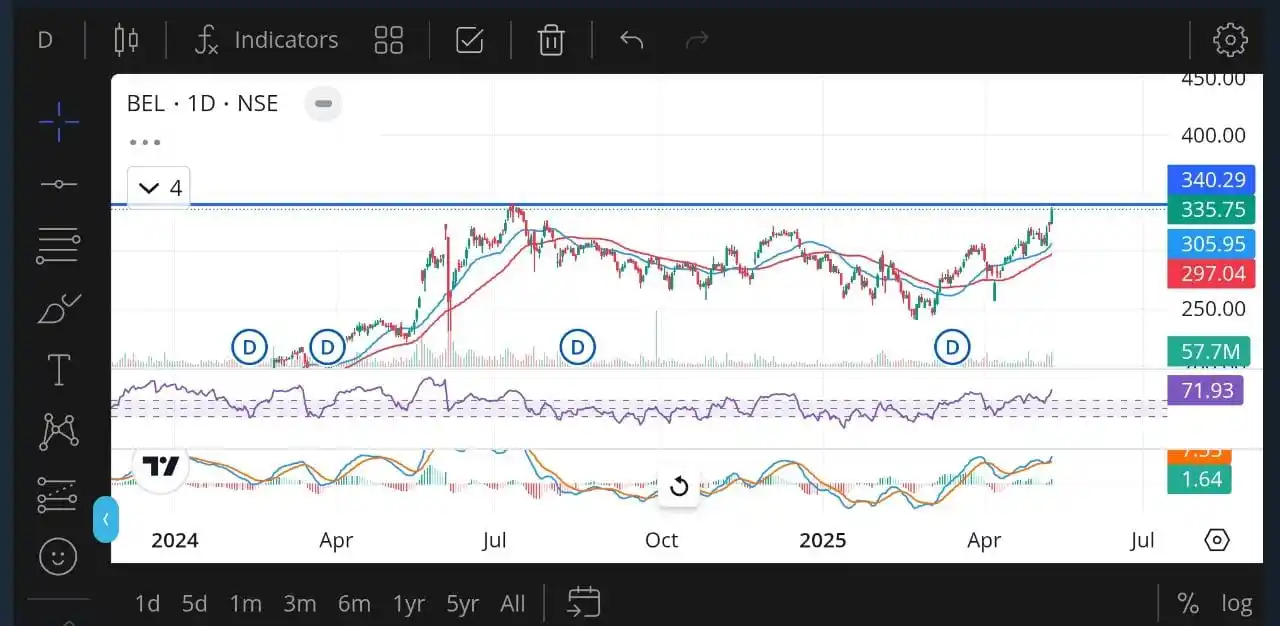Click the 71.93 RSI value label
Image resolution: width=1280 pixels, height=626 pixels.
[x=1206, y=390]
